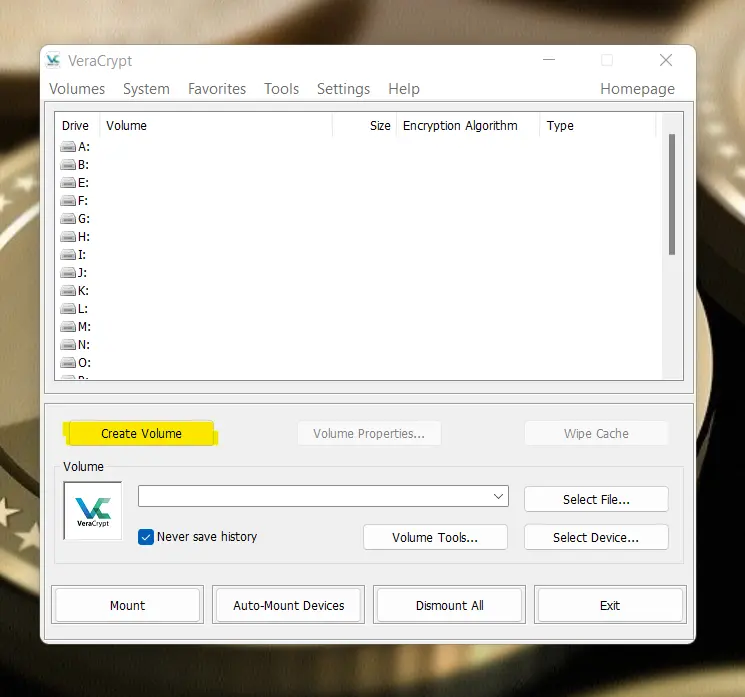Click the large VeraCrypt logo in Volume group
Screen dimensions: 745x697
click(93, 511)
